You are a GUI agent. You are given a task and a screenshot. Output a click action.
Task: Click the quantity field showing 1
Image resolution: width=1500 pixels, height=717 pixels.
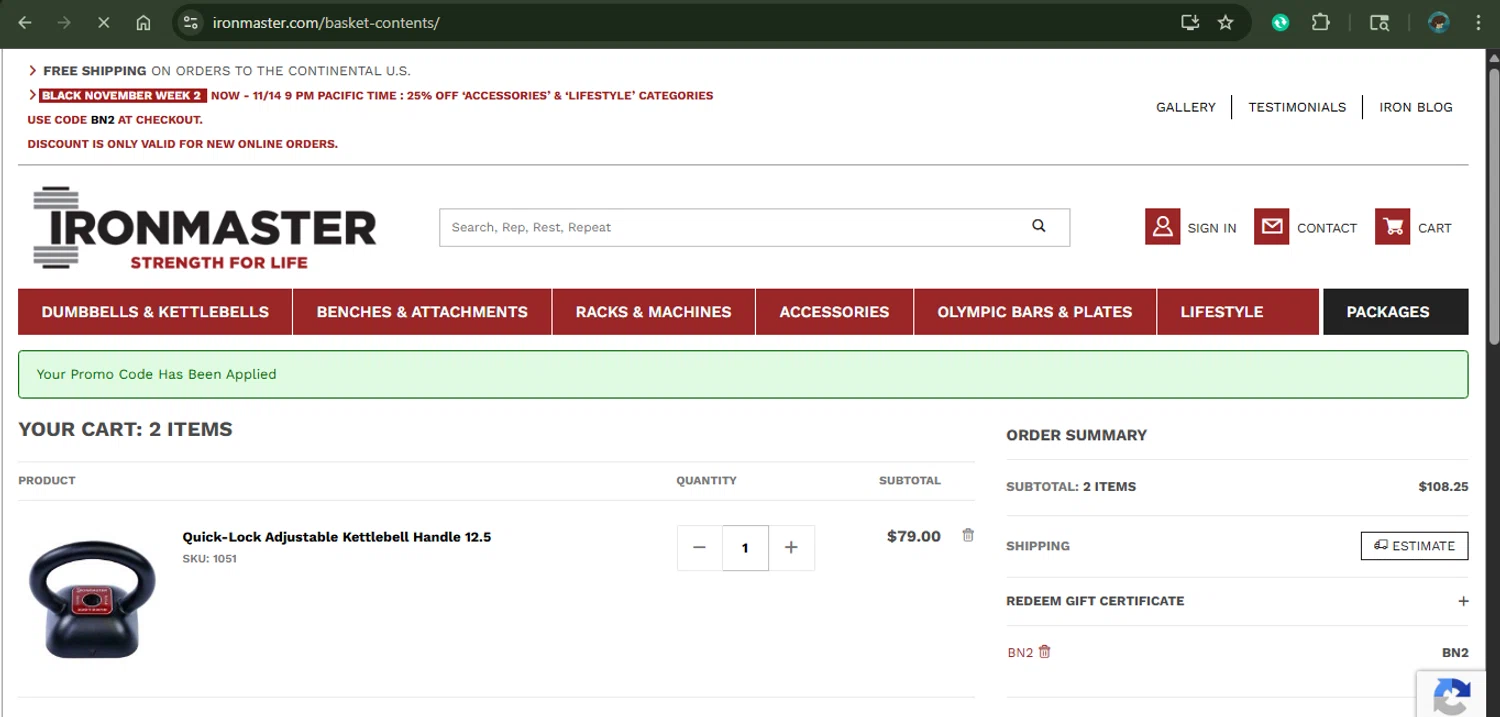point(745,548)
